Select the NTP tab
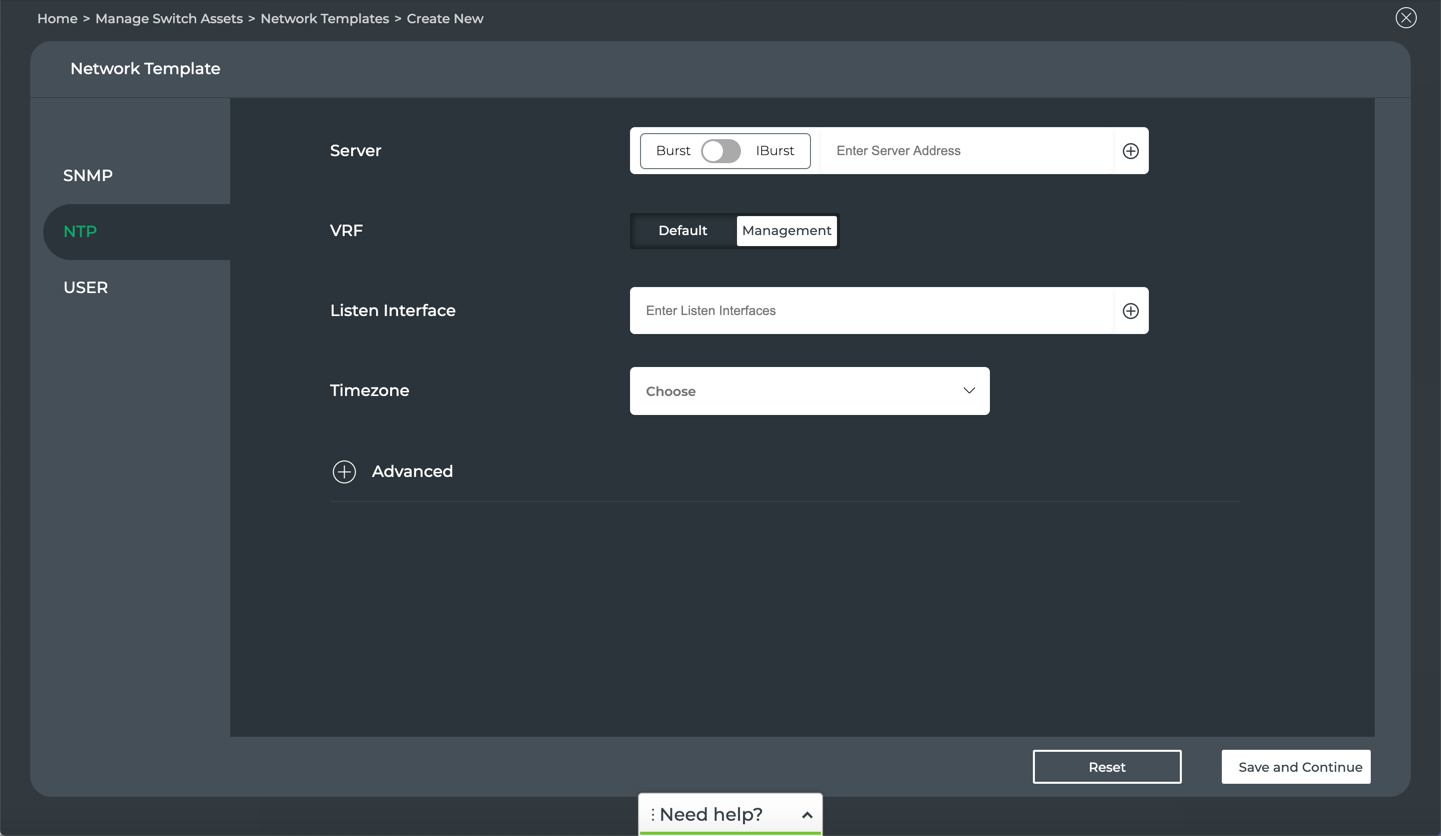Viewport: 1441px width, 836px height. point(80,232)
